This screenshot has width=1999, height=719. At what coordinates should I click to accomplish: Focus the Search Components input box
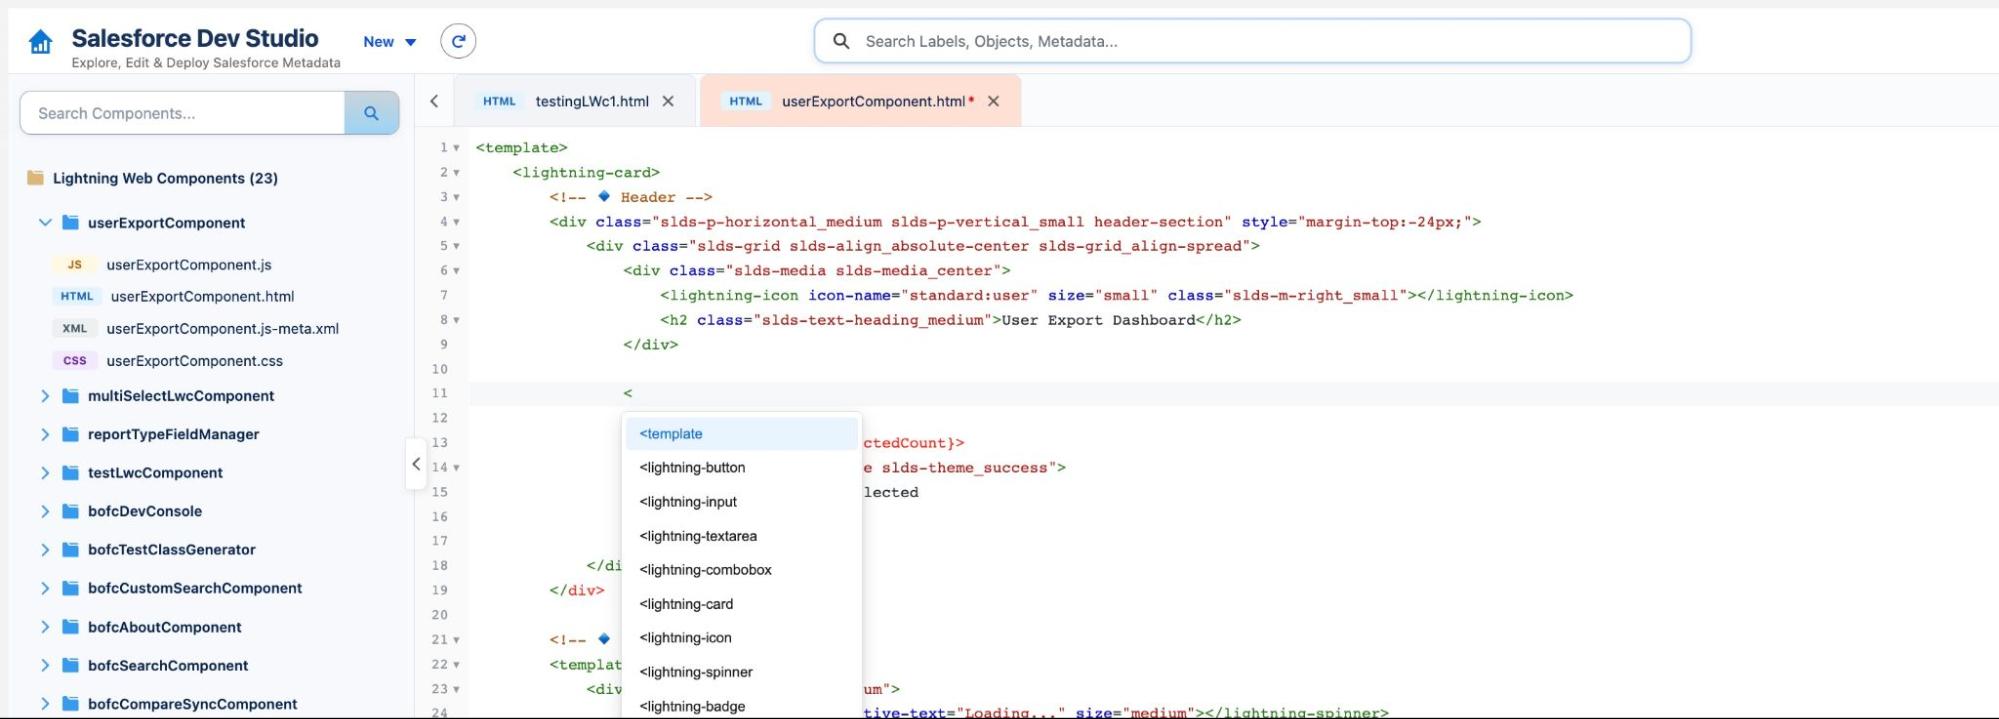pyautogui.click(x=182, y=113)
